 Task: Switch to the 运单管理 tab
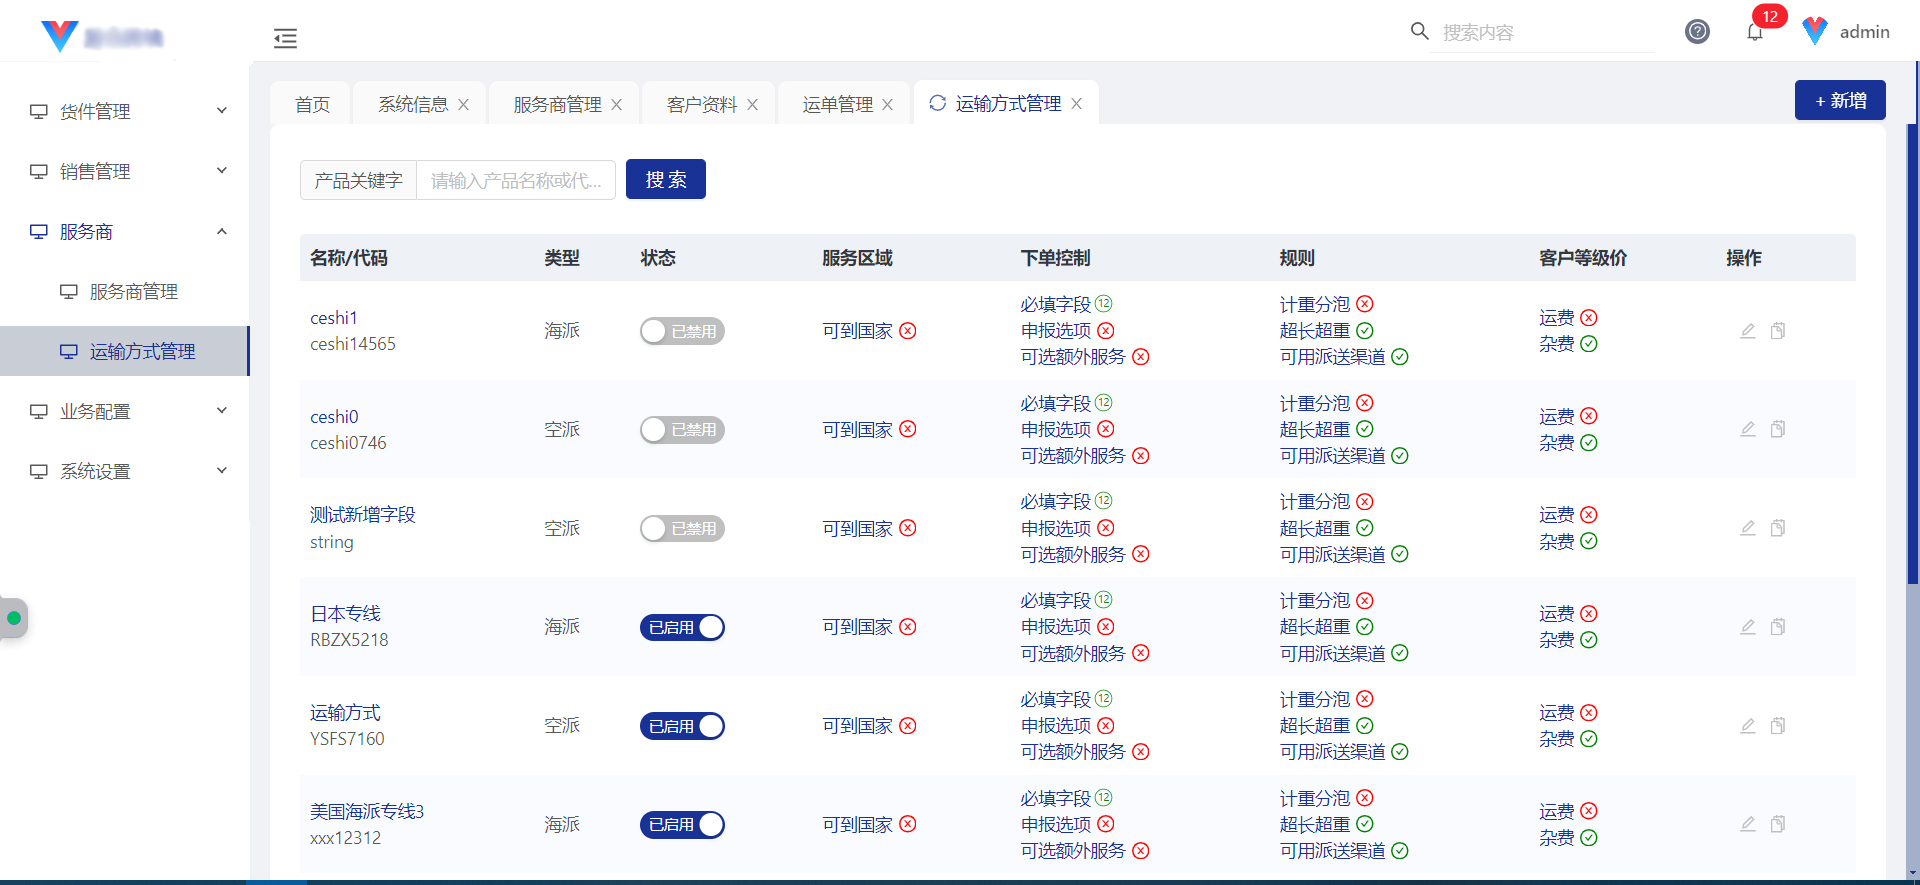point(837,104)
